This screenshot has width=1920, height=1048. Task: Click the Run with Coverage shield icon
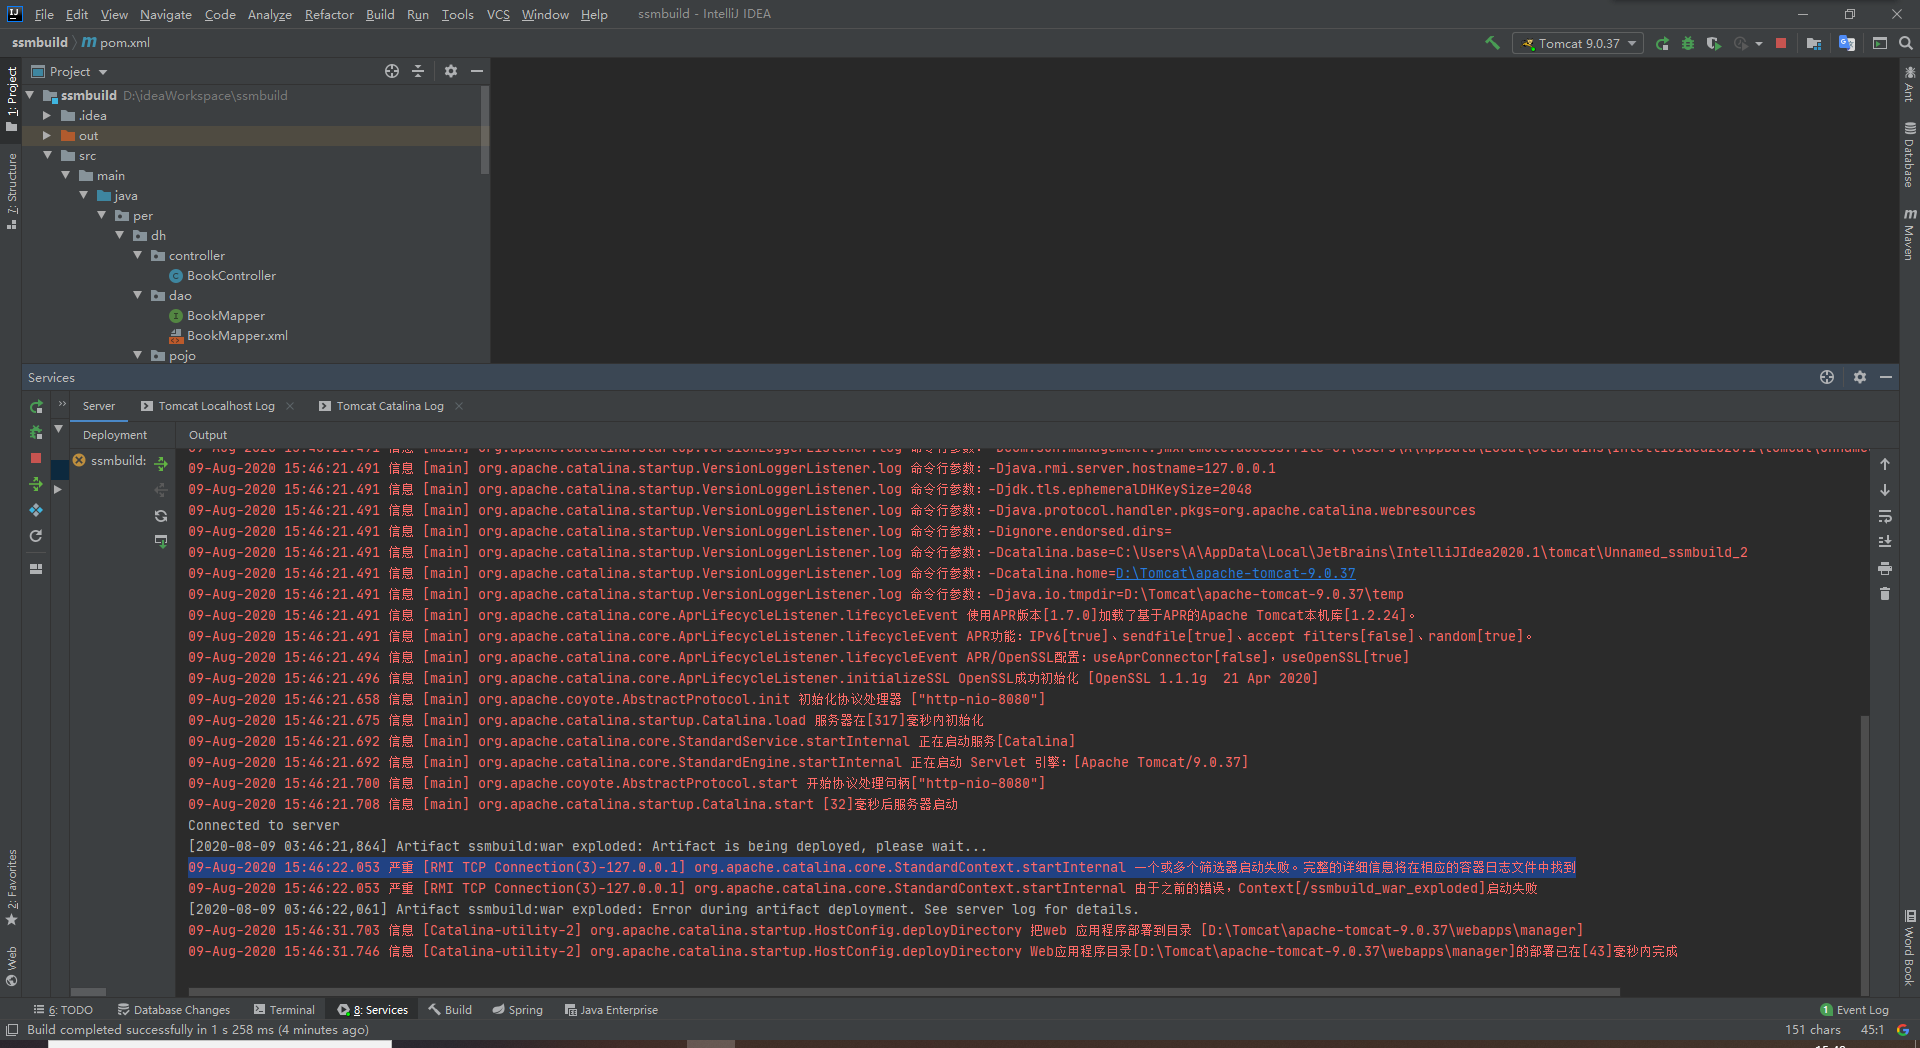tap(1713, 43)
